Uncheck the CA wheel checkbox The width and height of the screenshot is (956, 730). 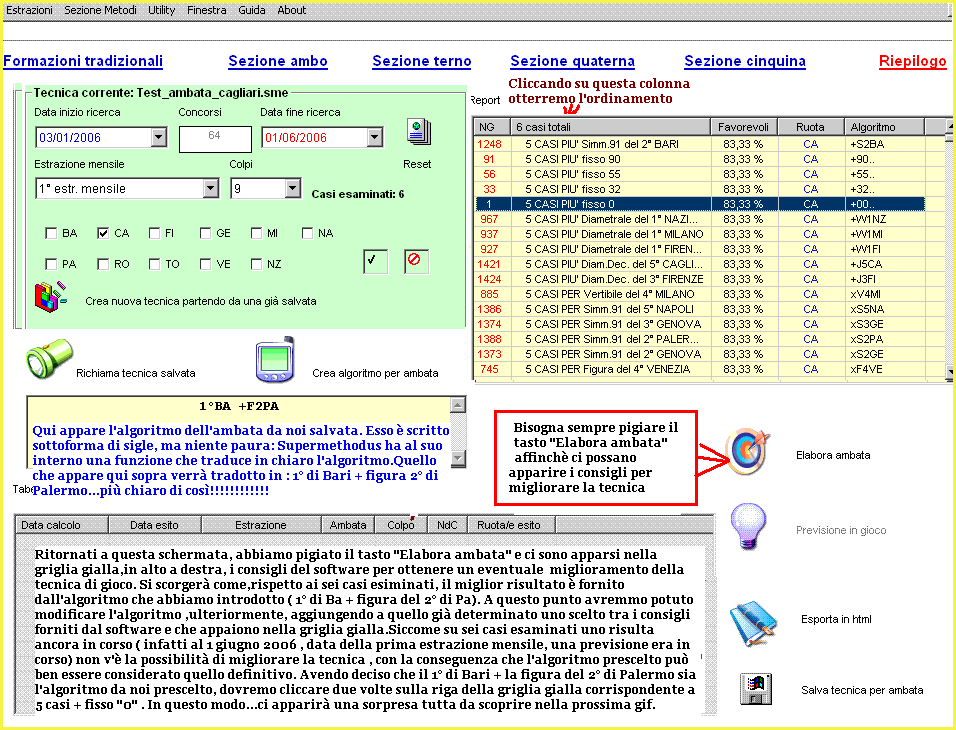(x=103, y=233)
